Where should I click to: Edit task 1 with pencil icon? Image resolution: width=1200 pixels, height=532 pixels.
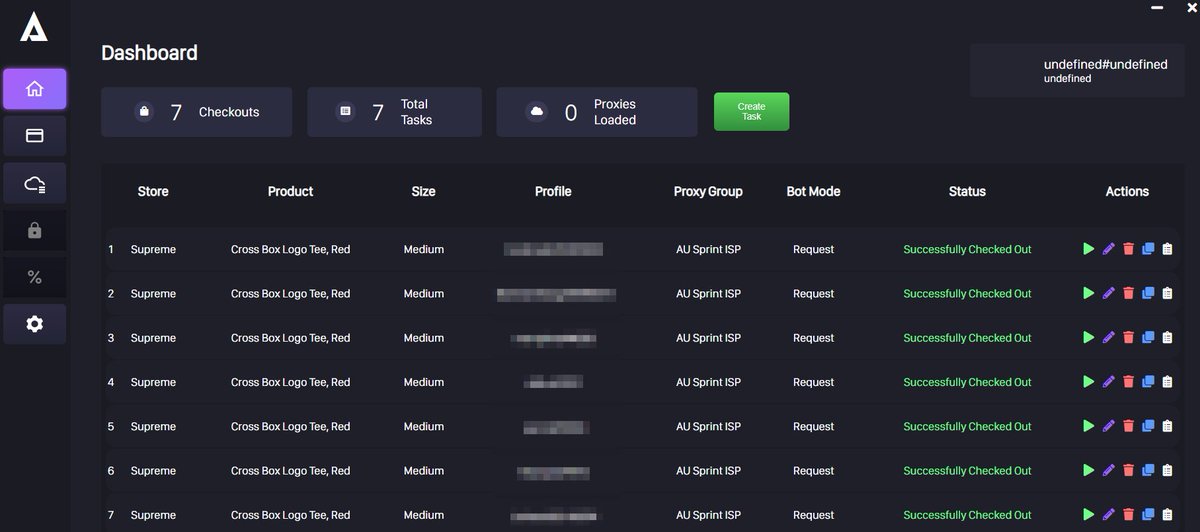pyautogui.click(x=1108, y=249)
